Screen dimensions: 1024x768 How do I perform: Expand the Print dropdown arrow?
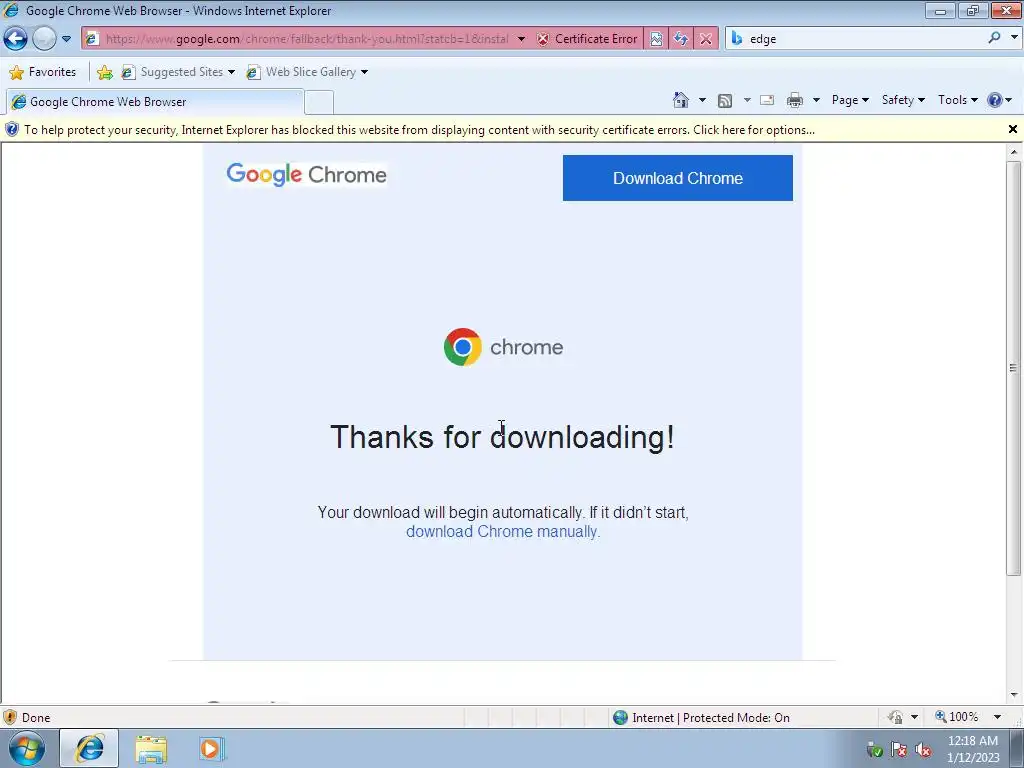(816, 100)
